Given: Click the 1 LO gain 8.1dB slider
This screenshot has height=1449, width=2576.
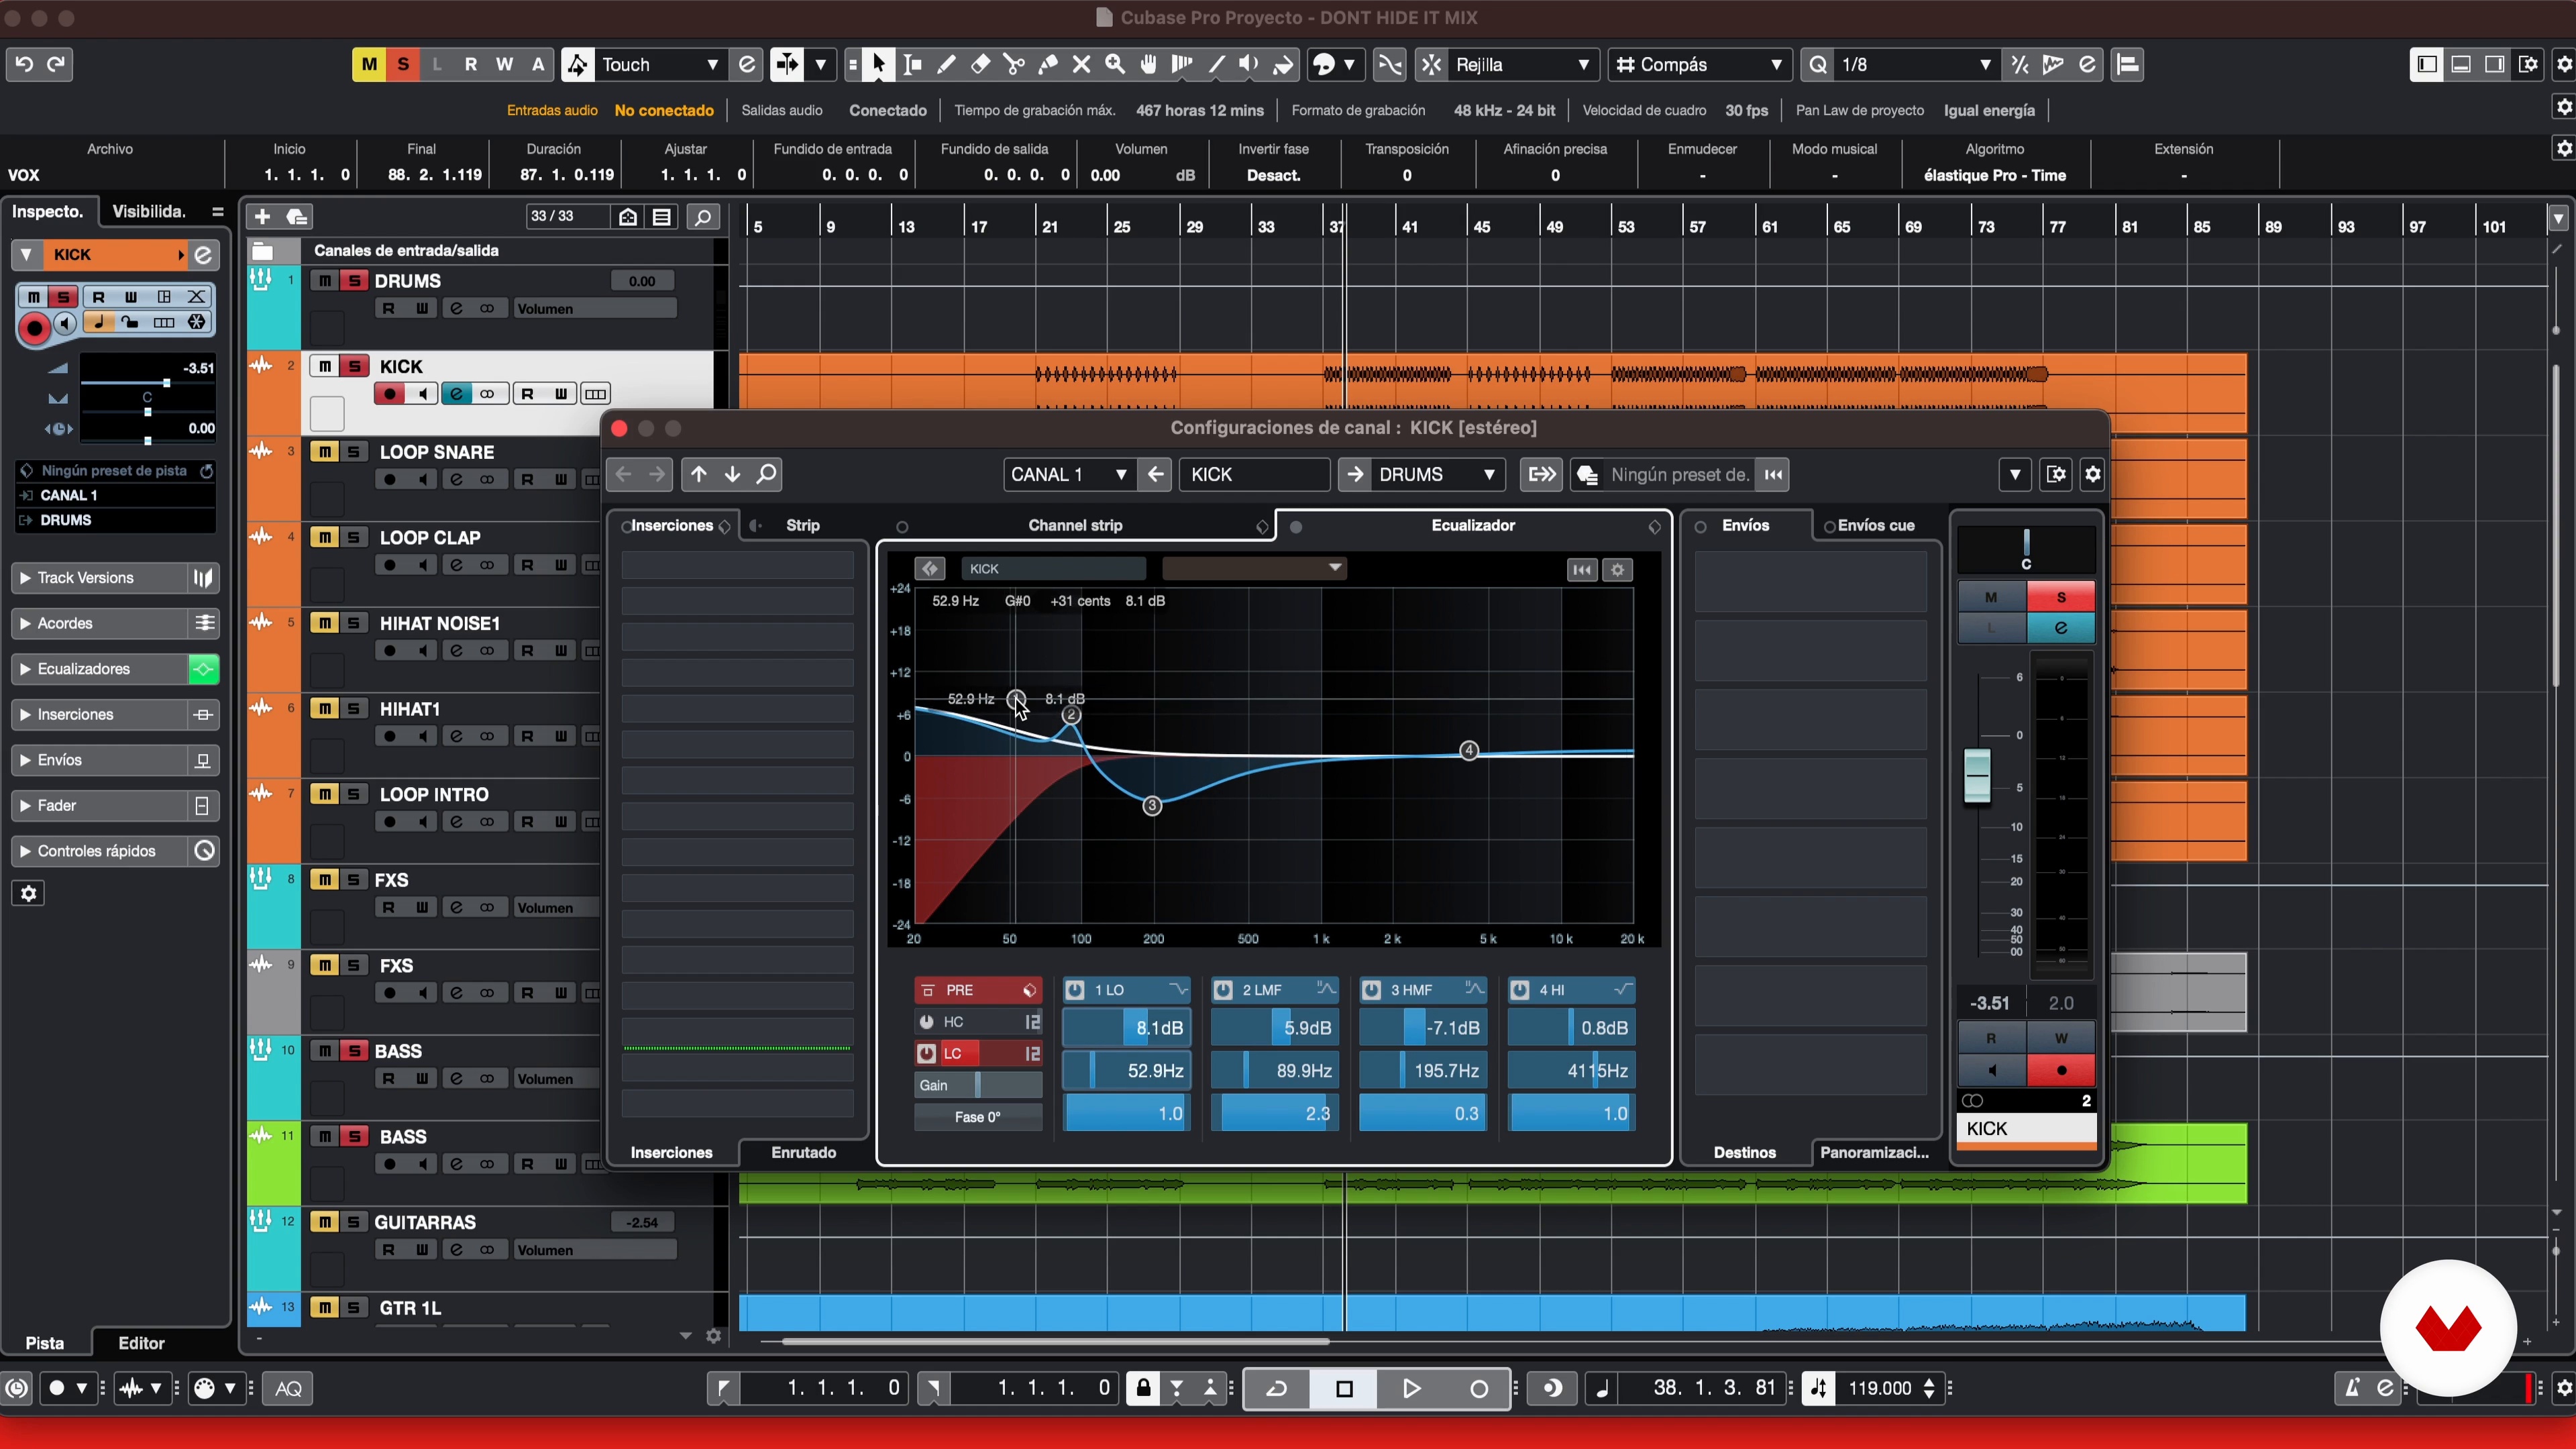Looking at the screenshot, I should [1126, 1028].
